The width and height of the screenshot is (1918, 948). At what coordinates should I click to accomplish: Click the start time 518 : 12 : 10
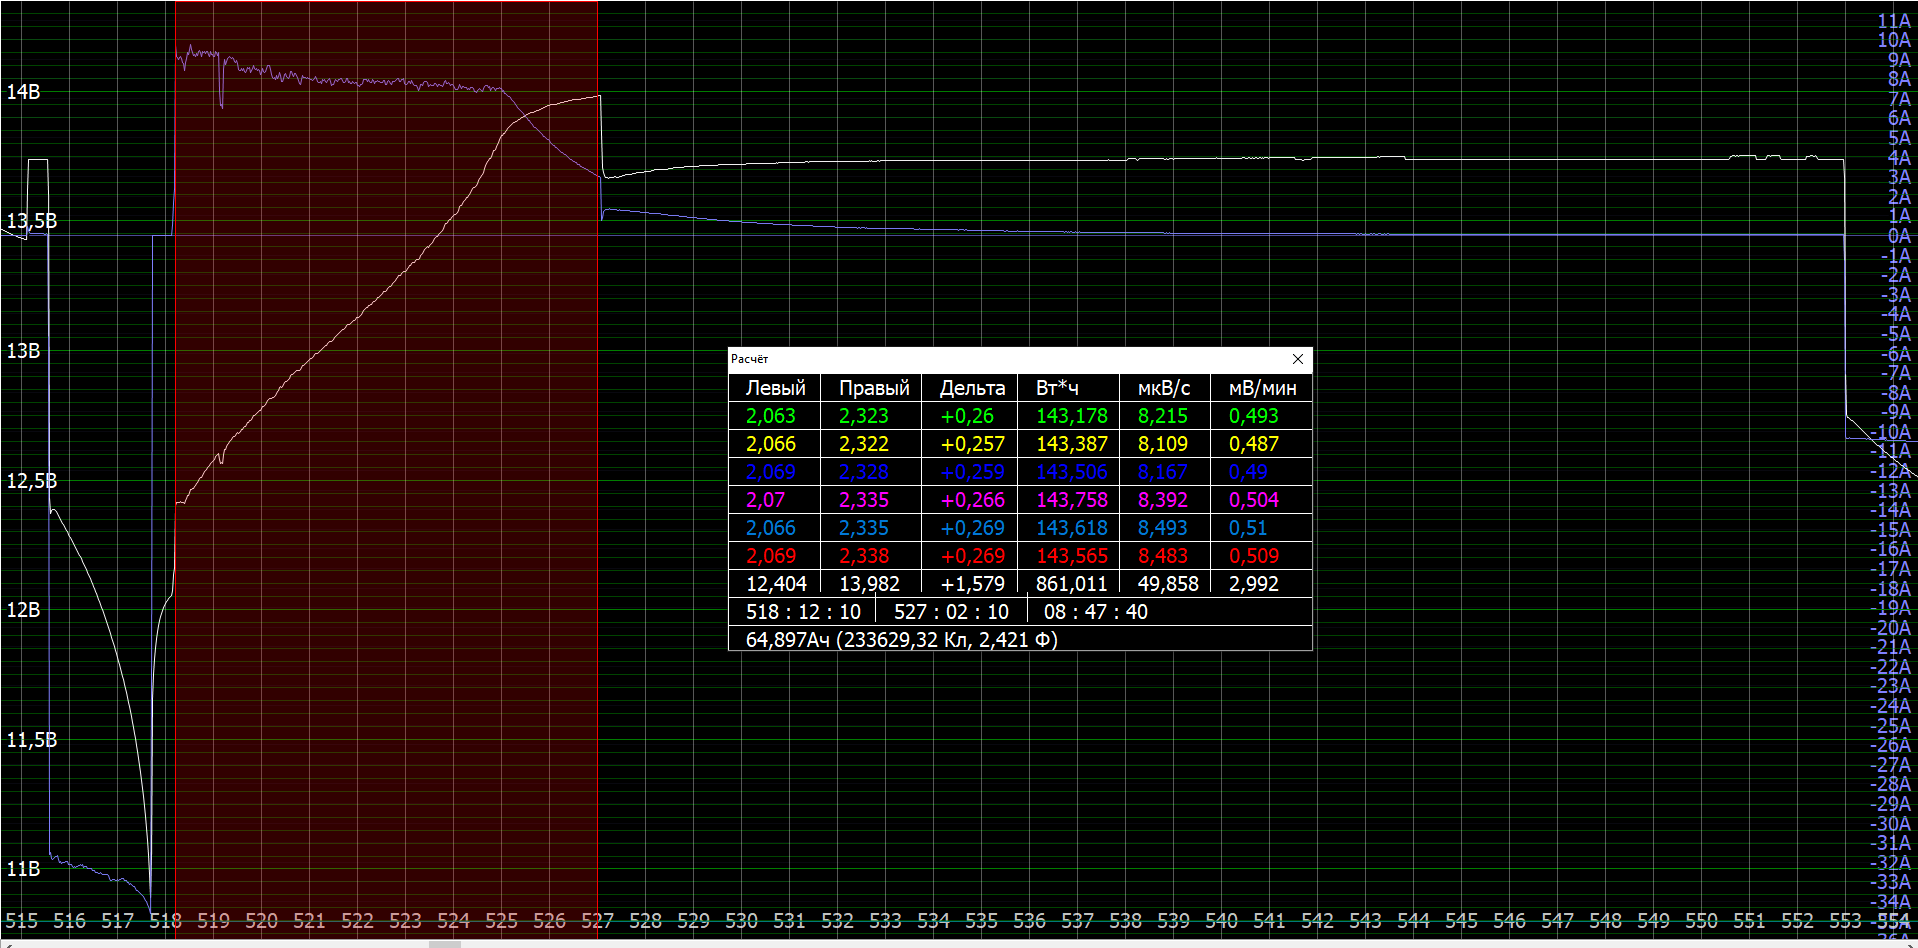tap(802, 612)
